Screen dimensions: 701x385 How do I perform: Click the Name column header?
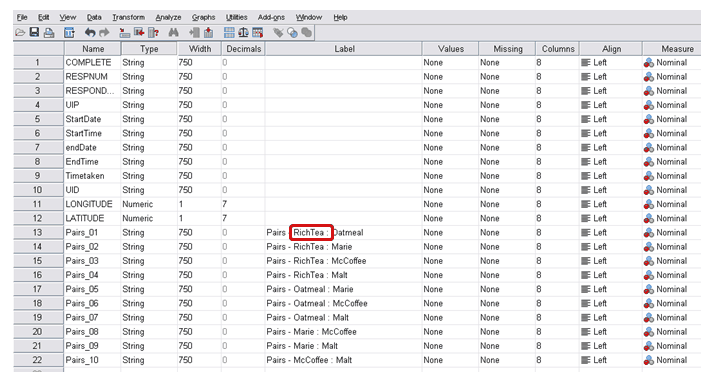point(93,49)
